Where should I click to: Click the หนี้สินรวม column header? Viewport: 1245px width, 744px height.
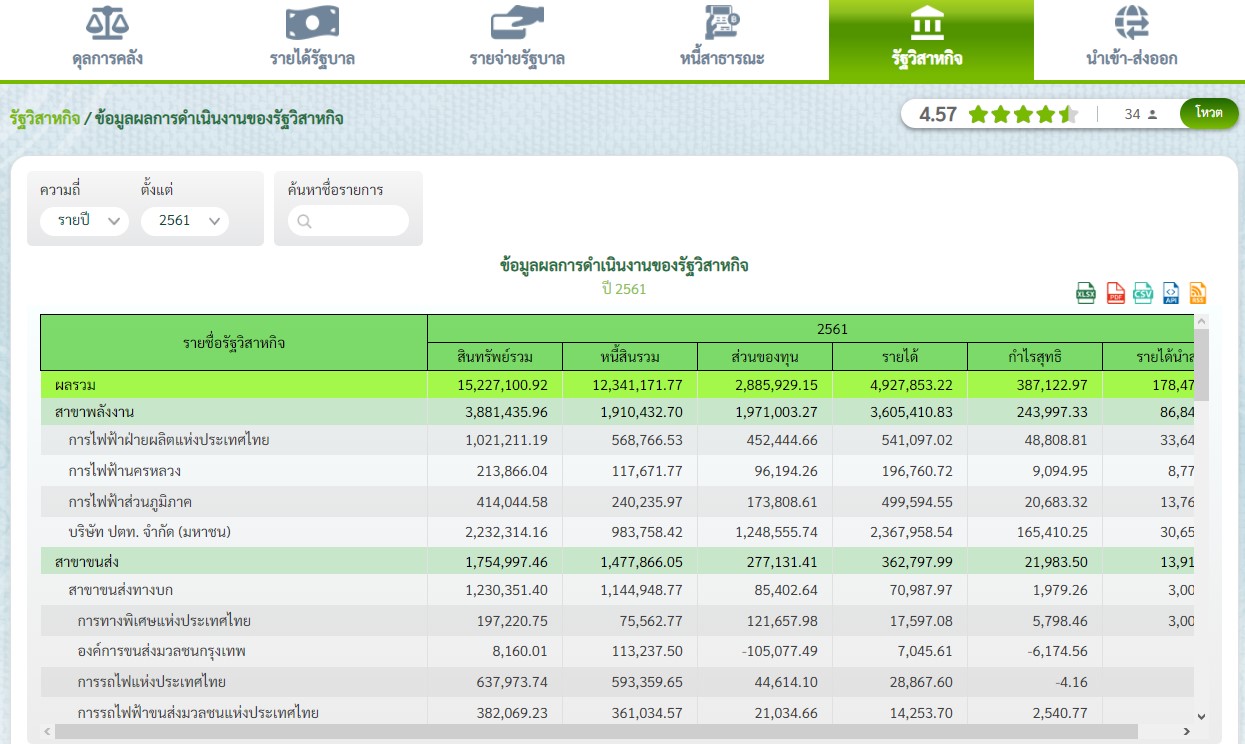pyautogui.click(x=630, y=357)
